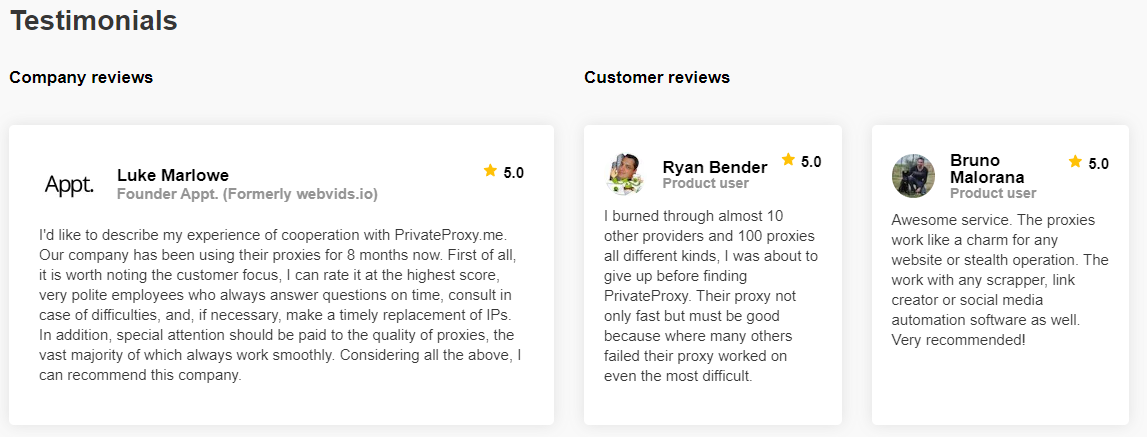Image resolution: width=1147 pixels, height=437 pixels.
Task: Click 'Product user' label under Bruno Malorana
Action: point(993,193)
